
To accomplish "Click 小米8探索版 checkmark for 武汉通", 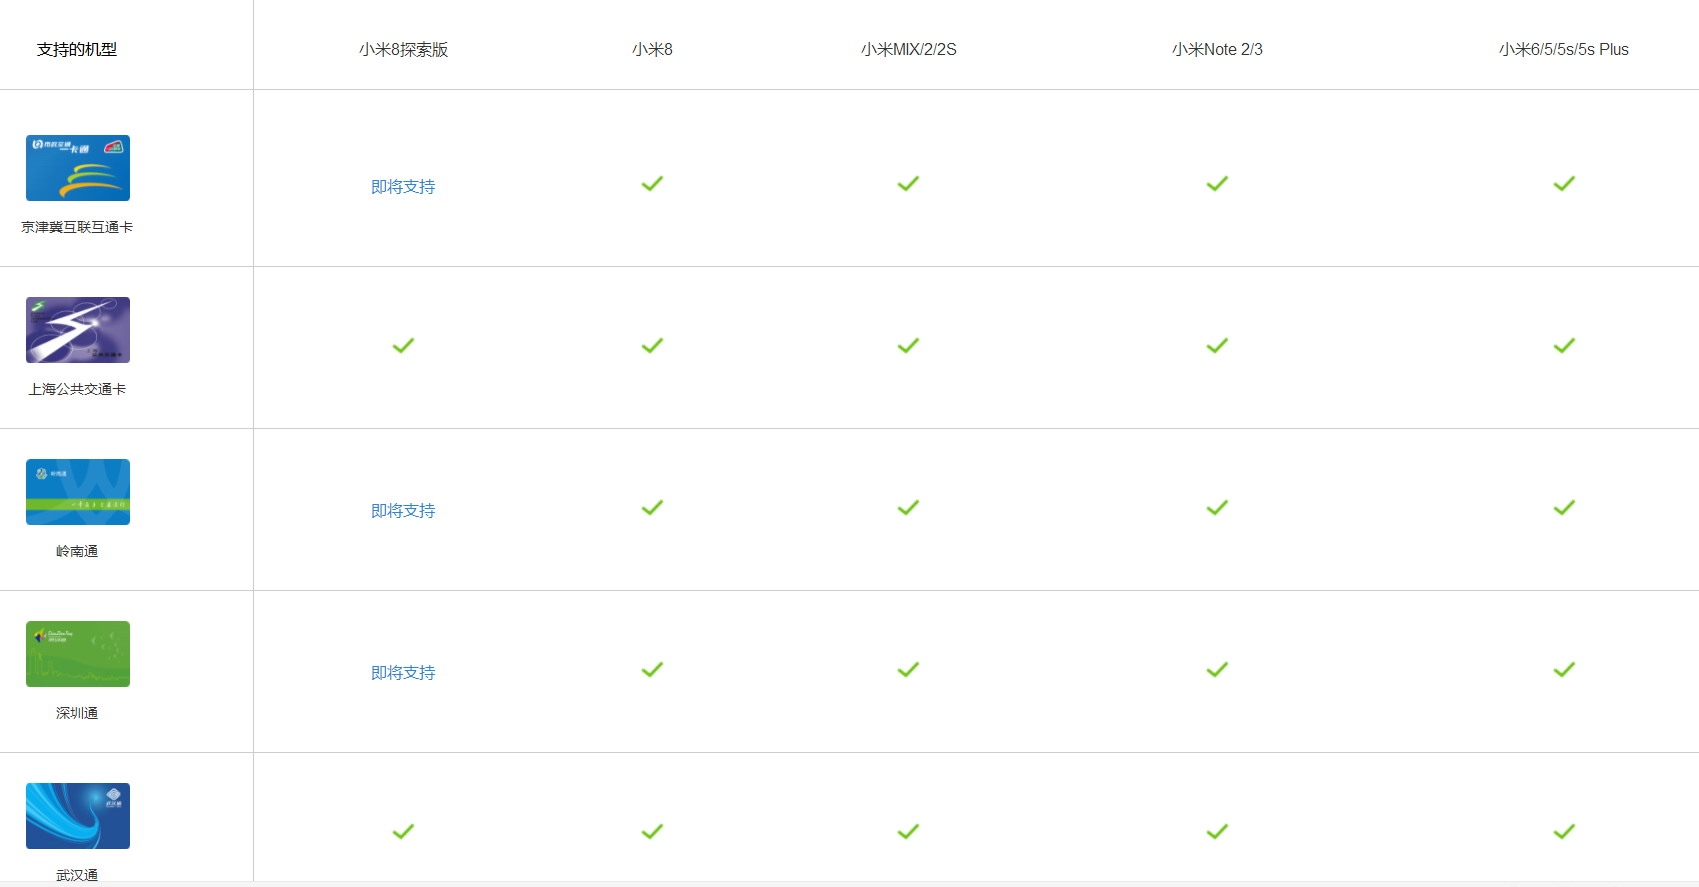I will click(x=403, y=832).
